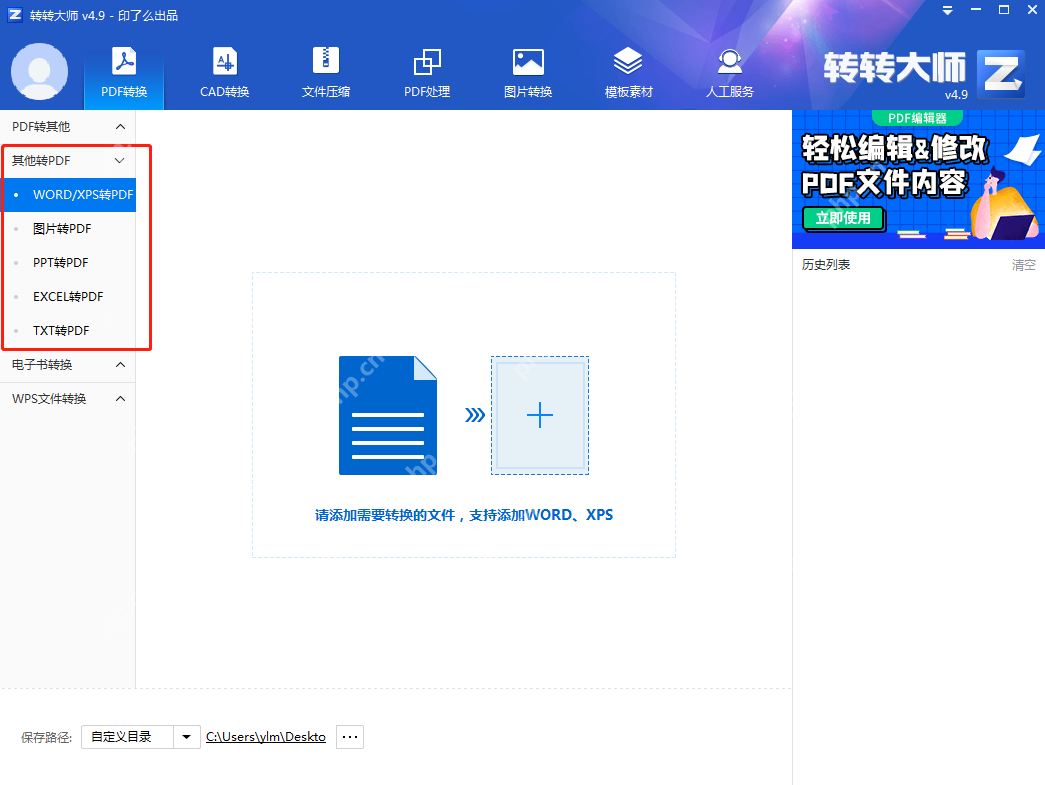Select WORD/XPS转PDF in the sidebar
The width and height of the screenshot is (1045, 785).
tap(69, 195)
